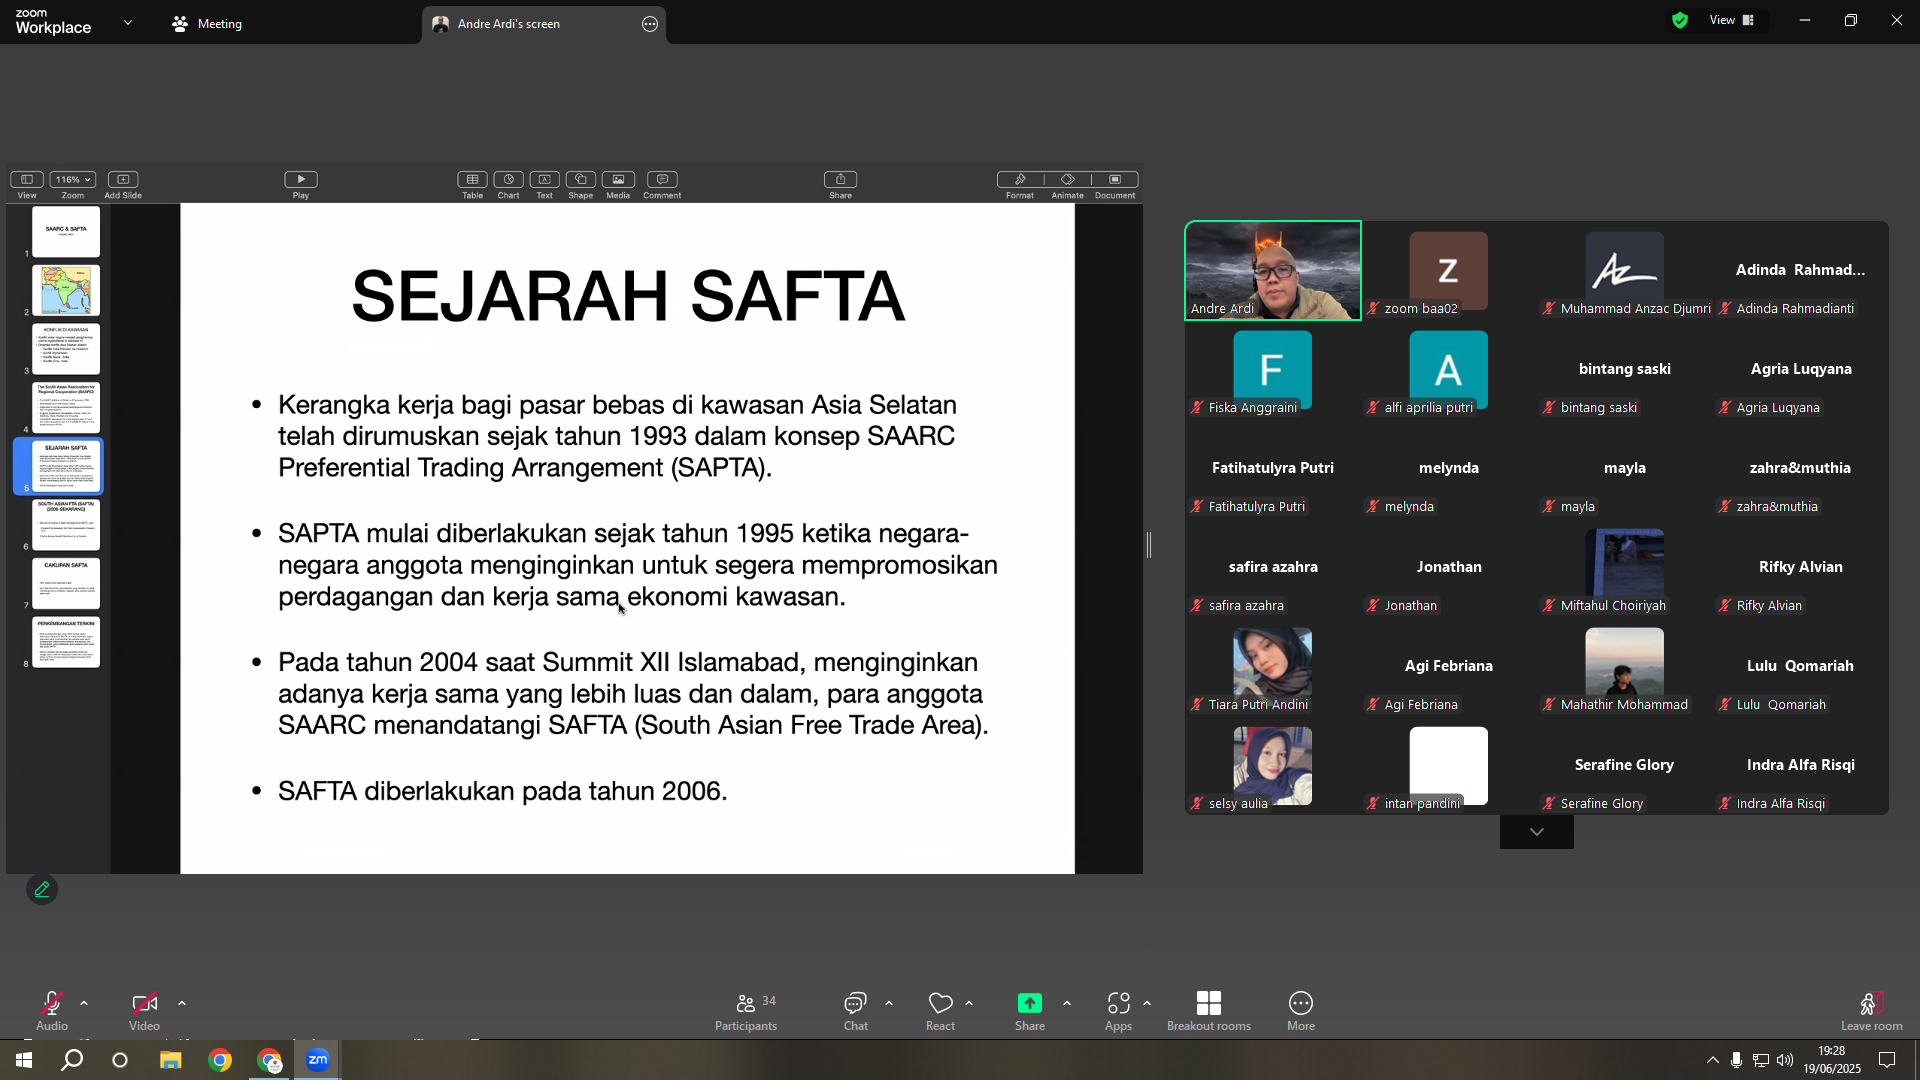Click Andre Ardi's video tile
The image size is (1920, 1080).
[1273, 270]
